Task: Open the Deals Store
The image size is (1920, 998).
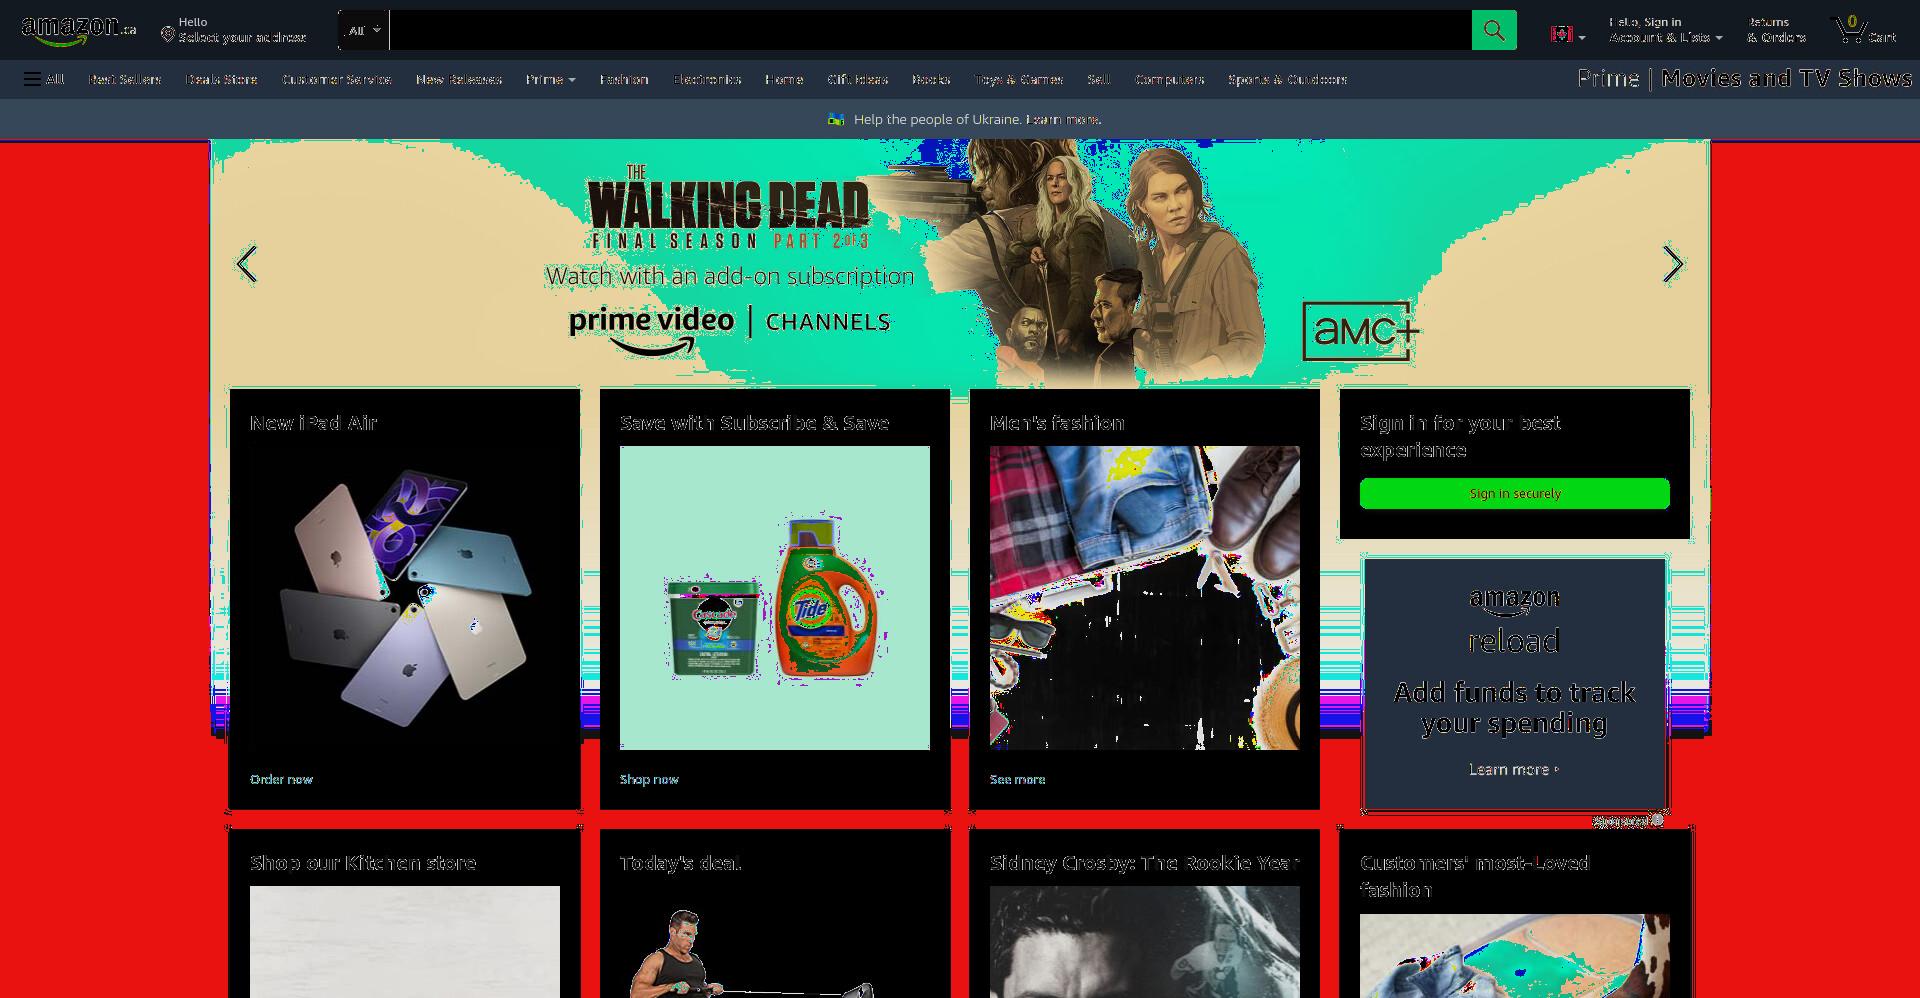Action: (221, 79)
